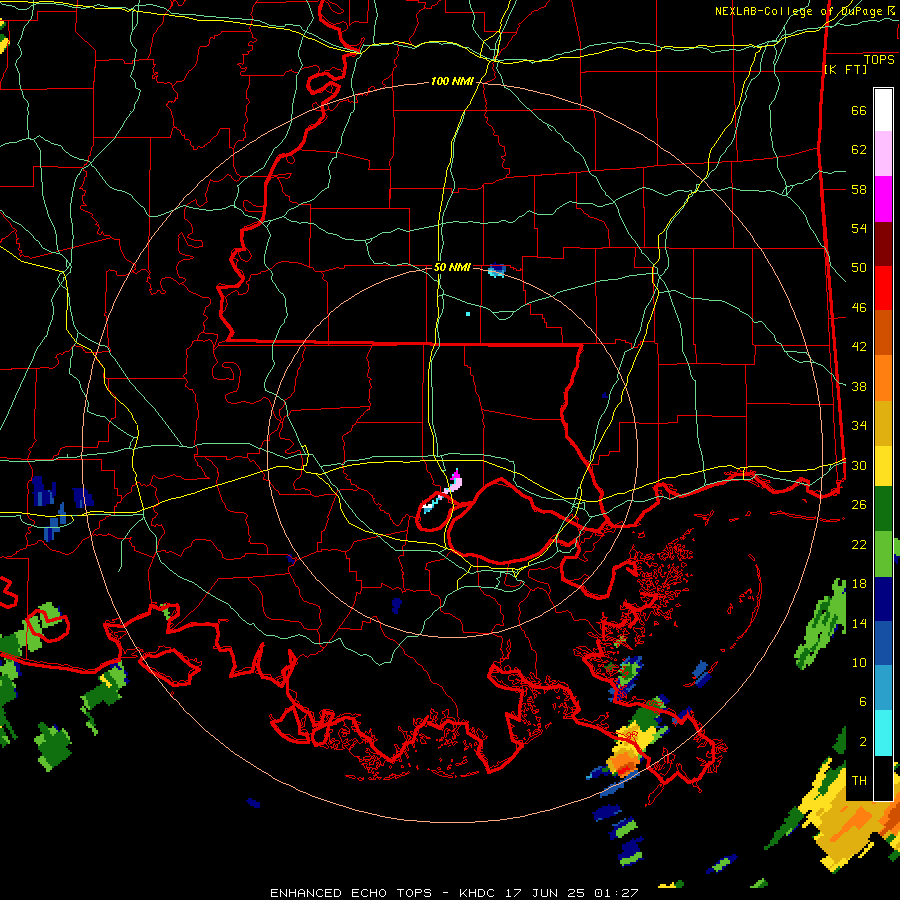Click the 18 value on the scale

coord(859,584)
